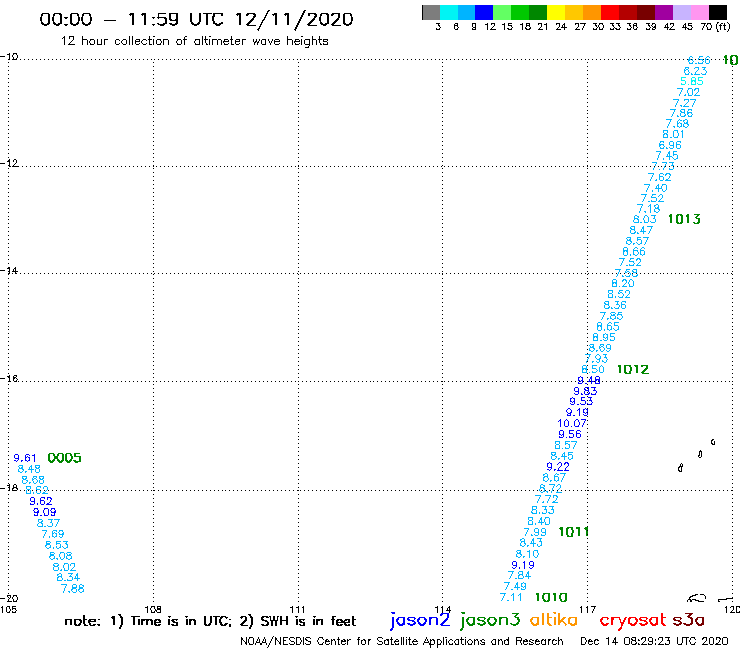The image size is (740, 650).
Task: Click the longitude axis label 111
Action: pyautogui.click(x=297, y=609)
